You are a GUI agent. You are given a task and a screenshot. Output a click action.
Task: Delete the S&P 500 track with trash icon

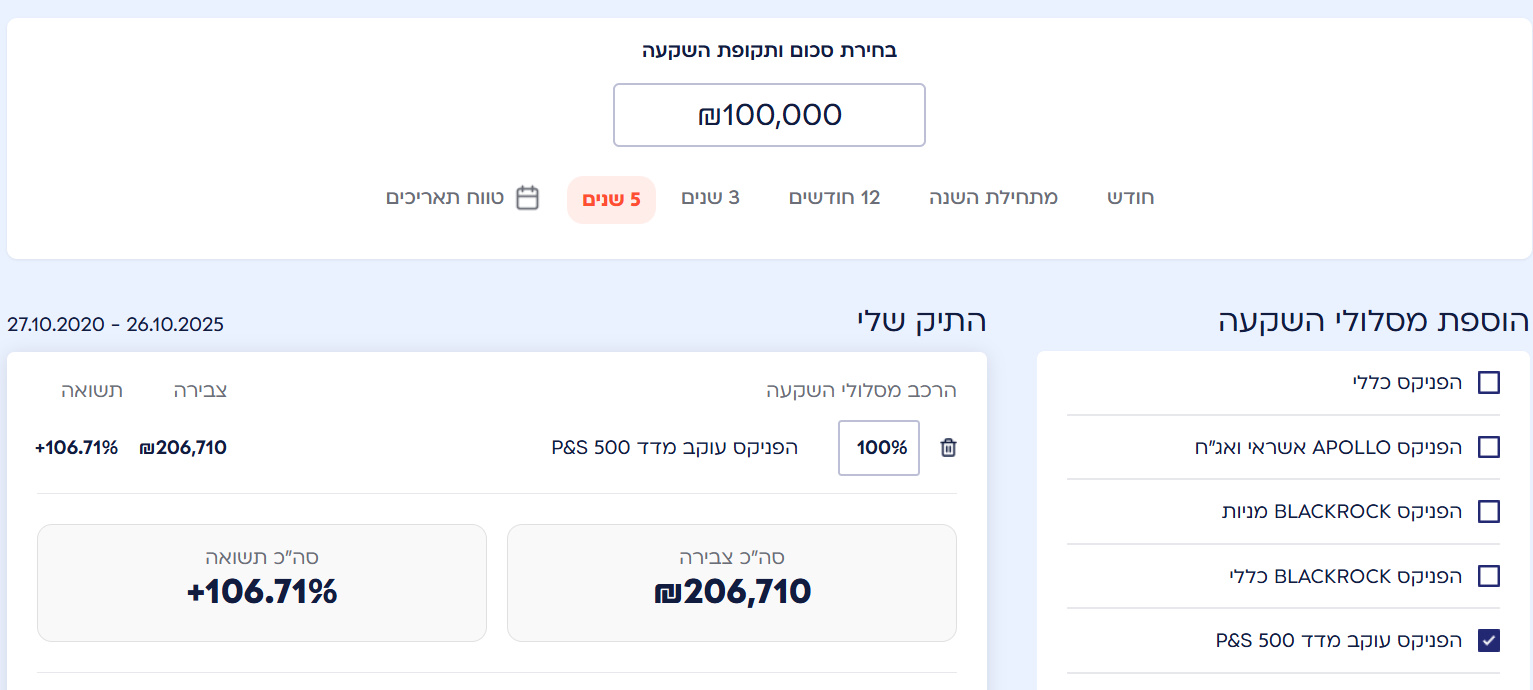[948, 448]
